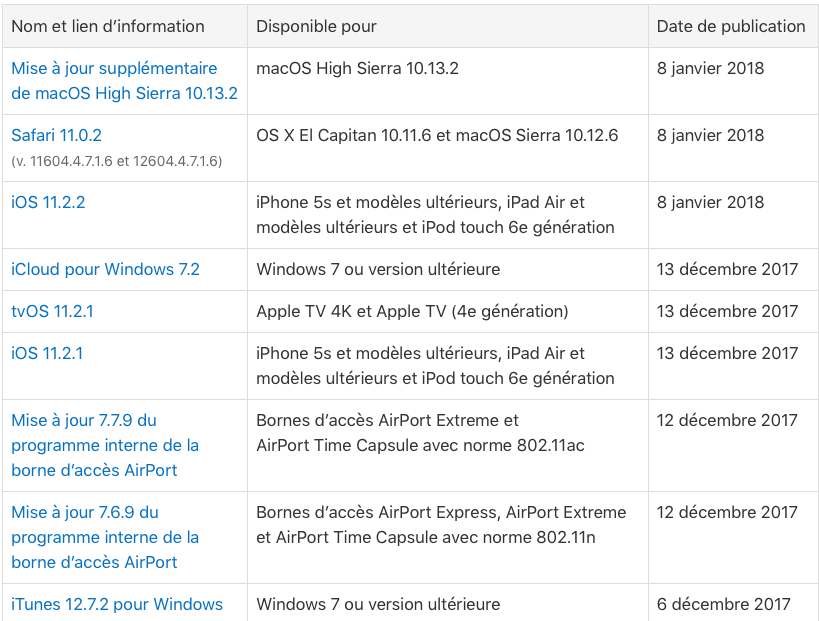Click the "Disponible pour" column header
This screenshot has height=621, width=819.
pyautogui.click(x=316, y=26)
